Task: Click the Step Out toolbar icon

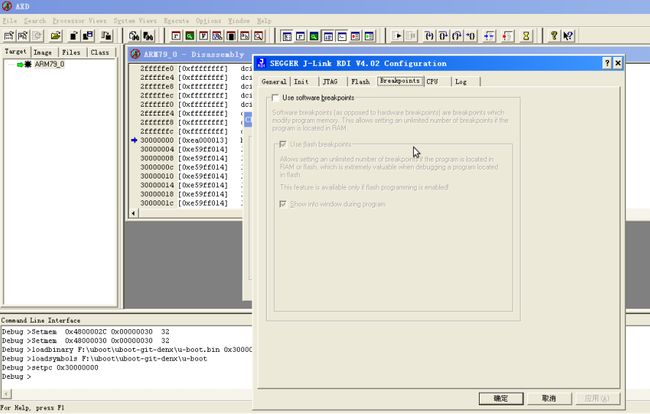Action: [457, 36]
